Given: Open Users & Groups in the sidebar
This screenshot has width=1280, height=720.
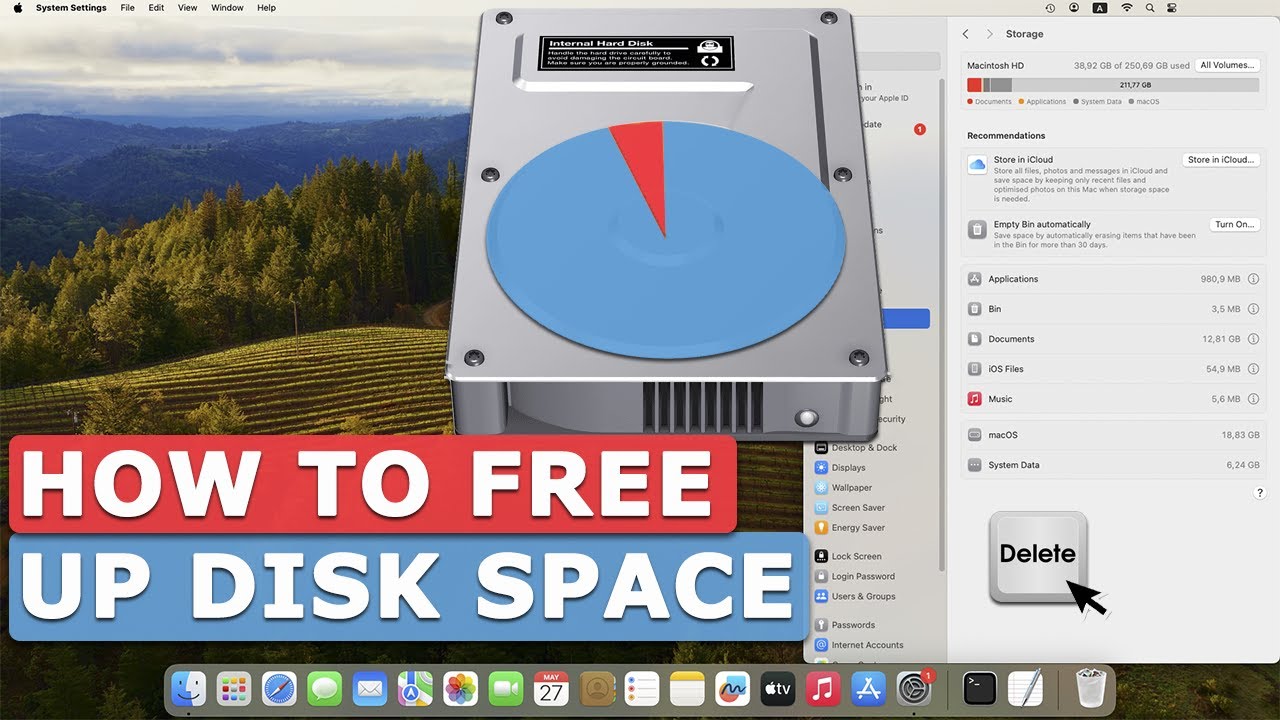Looking at the screenshot, I should [x=855, y=597].
